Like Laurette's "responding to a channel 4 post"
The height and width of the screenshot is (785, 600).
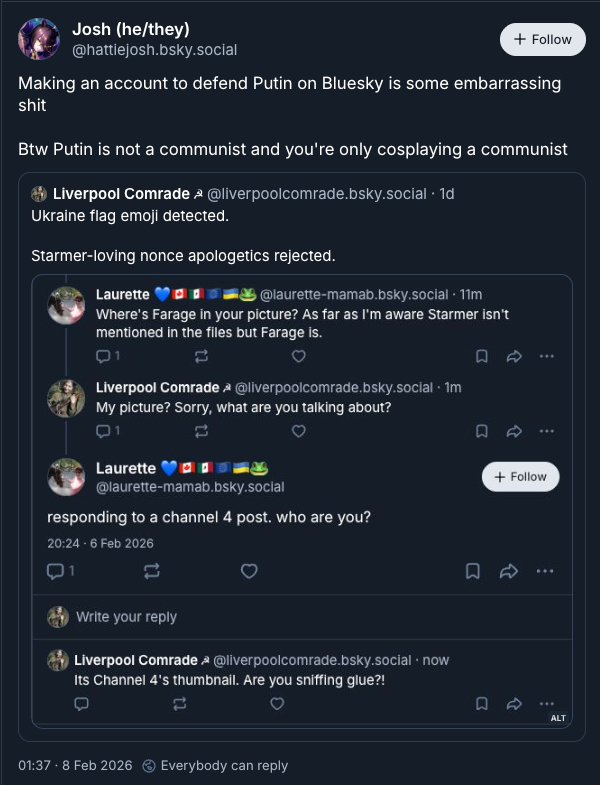249,571
